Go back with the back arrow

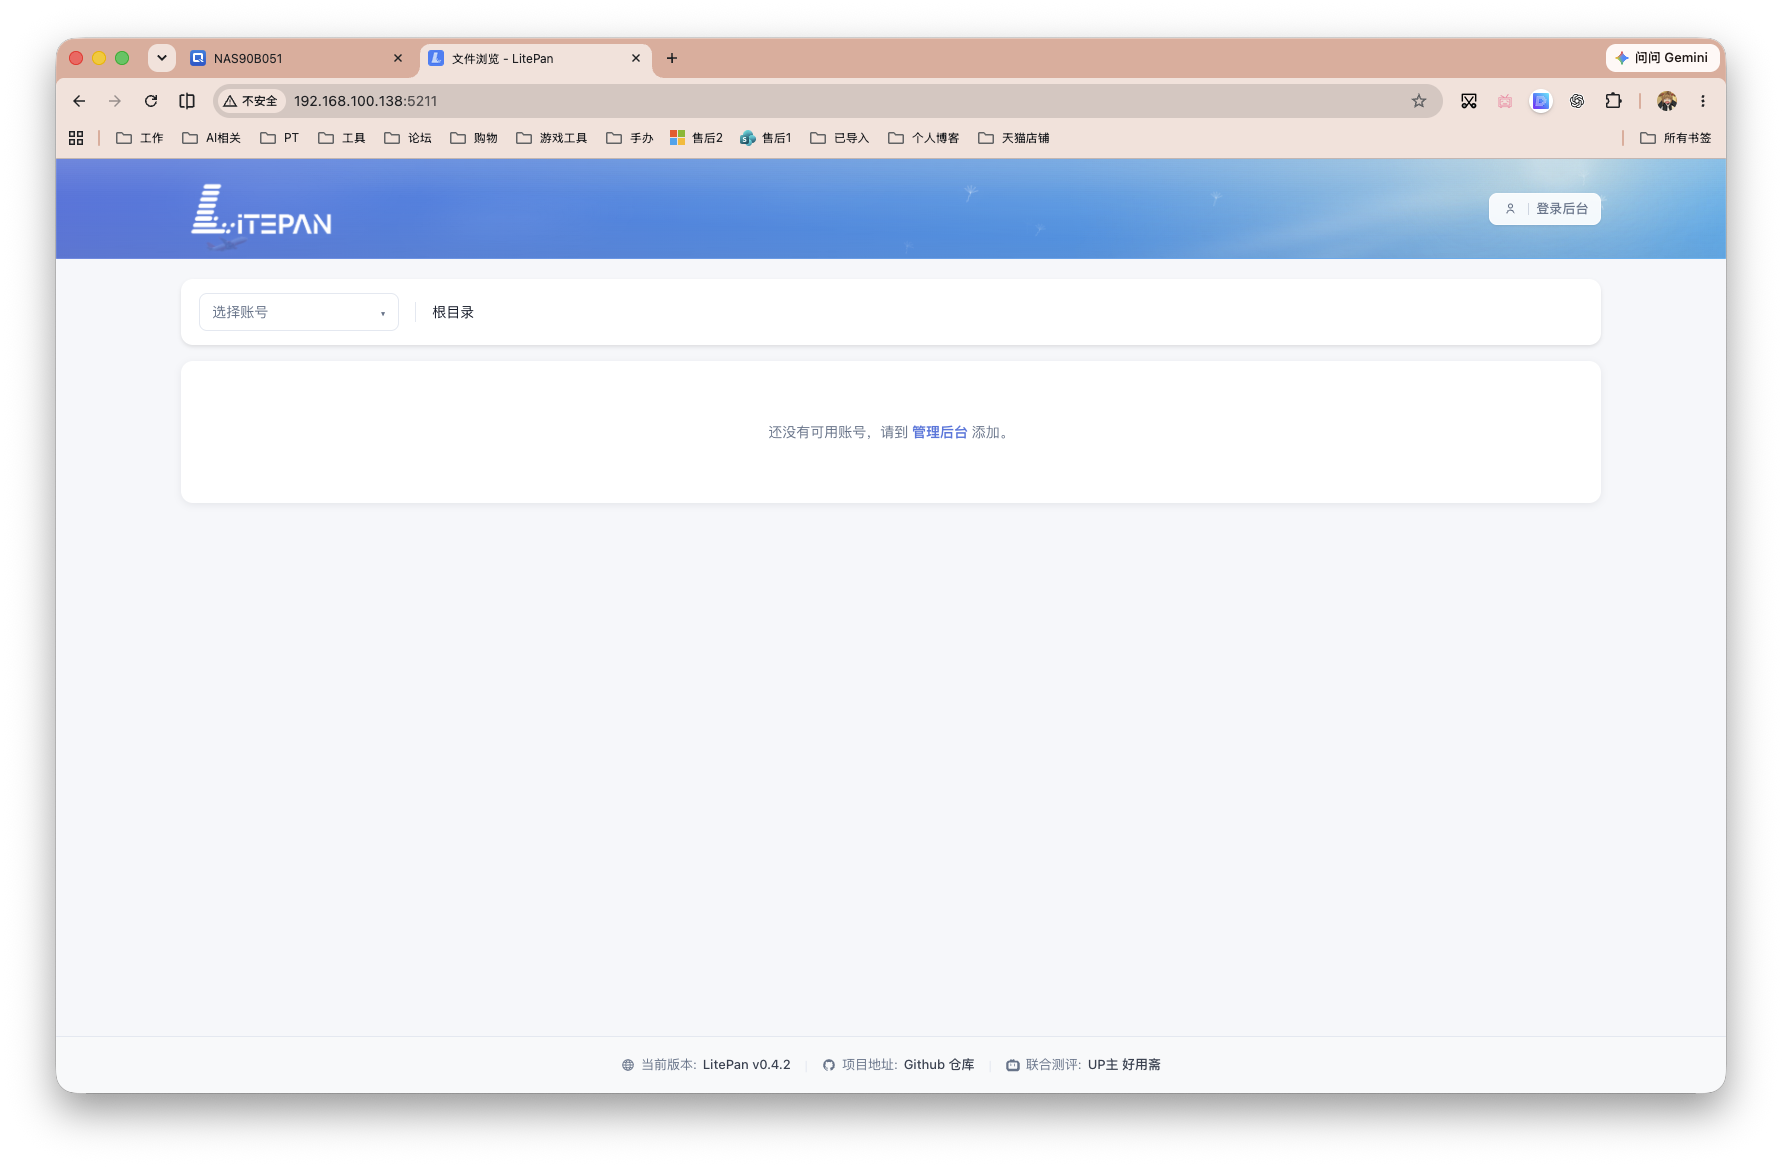tap(79, 101)
